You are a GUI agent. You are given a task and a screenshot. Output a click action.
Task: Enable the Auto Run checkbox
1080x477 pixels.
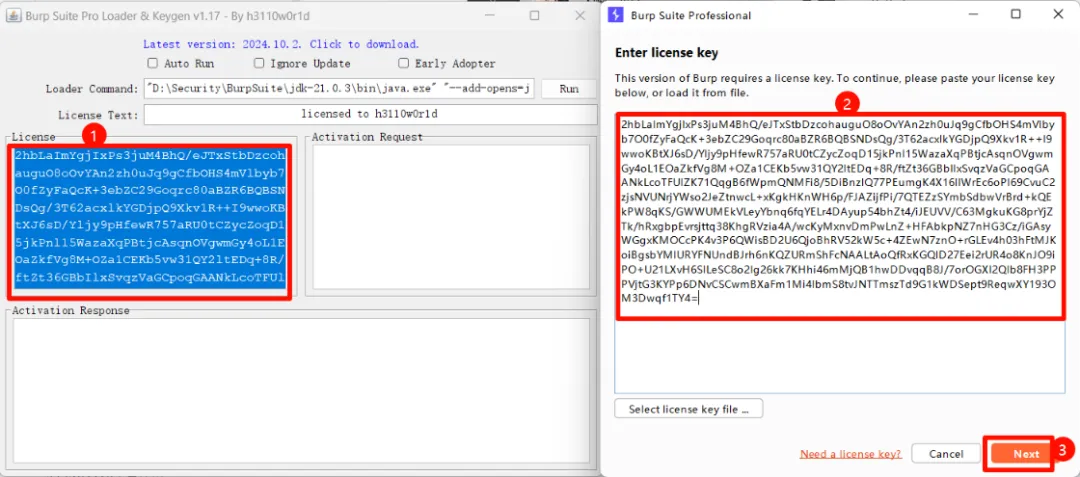[153, 63]
